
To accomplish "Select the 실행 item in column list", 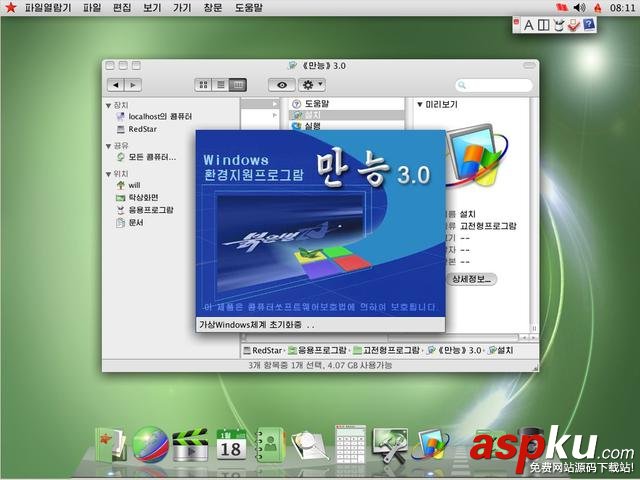I will tap(347, 126).
